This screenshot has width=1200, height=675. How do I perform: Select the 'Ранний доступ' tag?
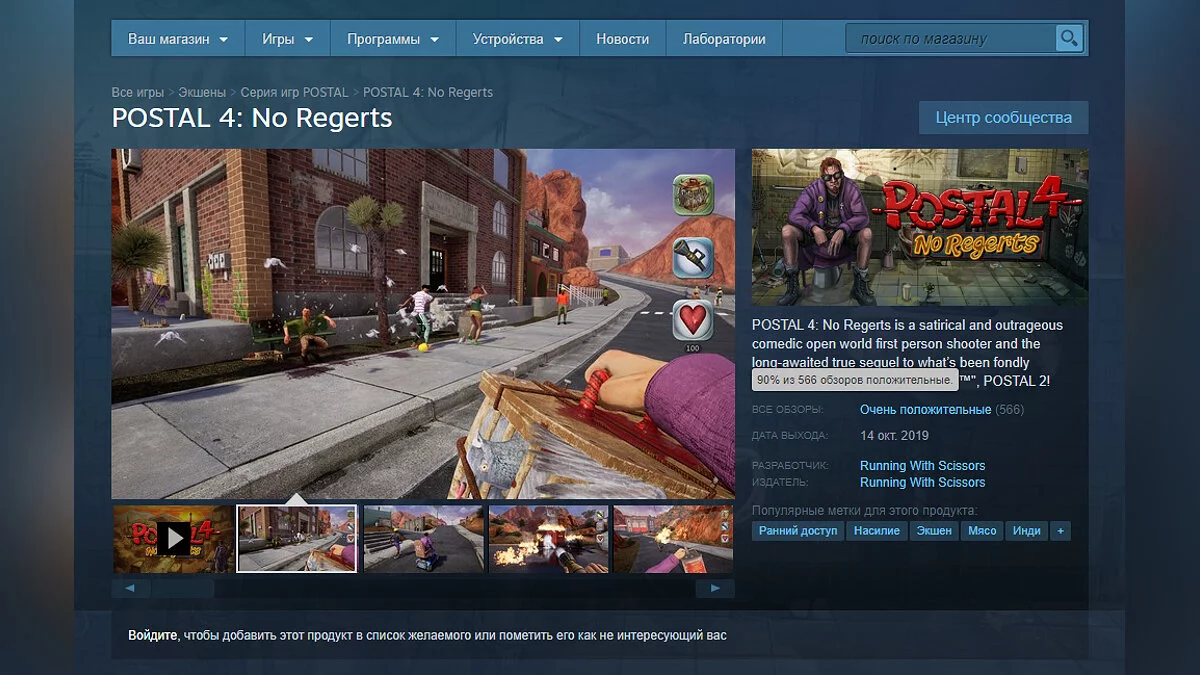[798, 531]
